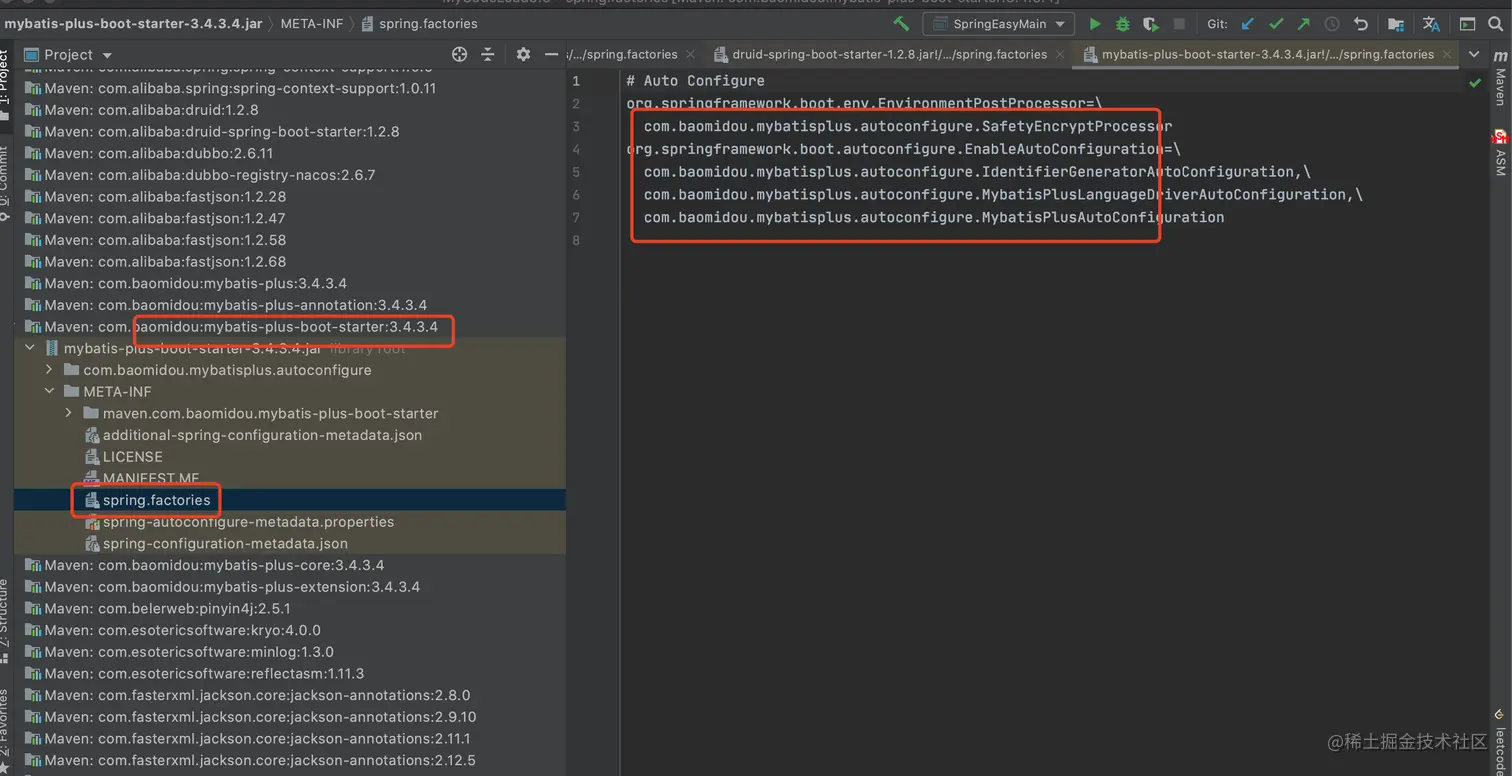The image size is (1512, 776).
Task: Open the Project view mode dropdown
Action: click(68, 55)
